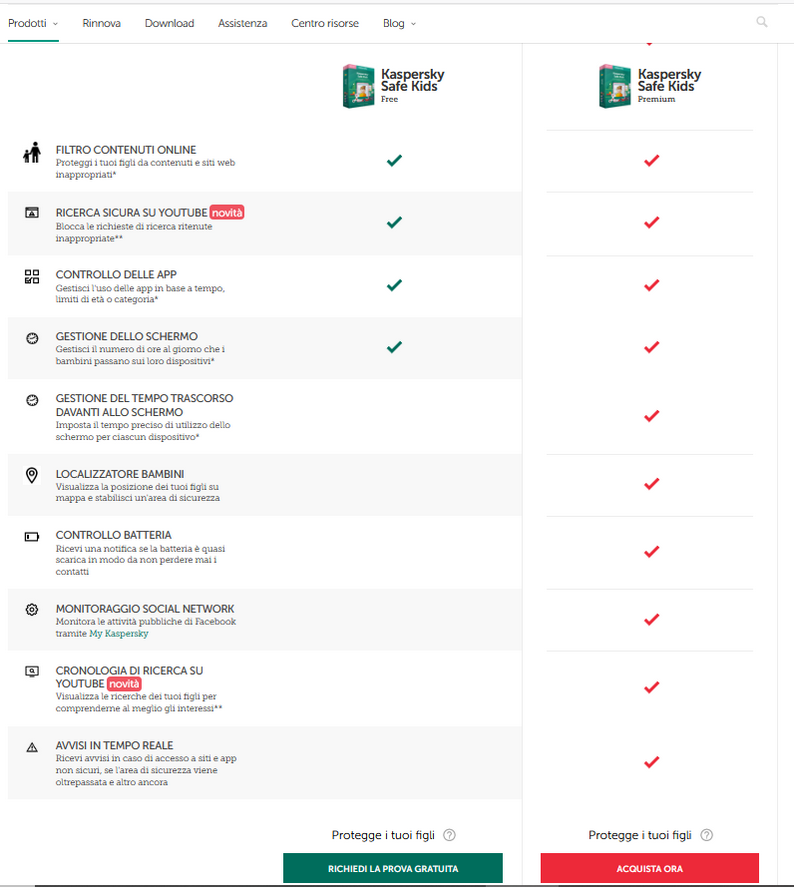Image resolution: width=794 pixels, height=892 pixels.
Task: Click the Localizzatore Bambini map pin icon
Action: point(32,475)
